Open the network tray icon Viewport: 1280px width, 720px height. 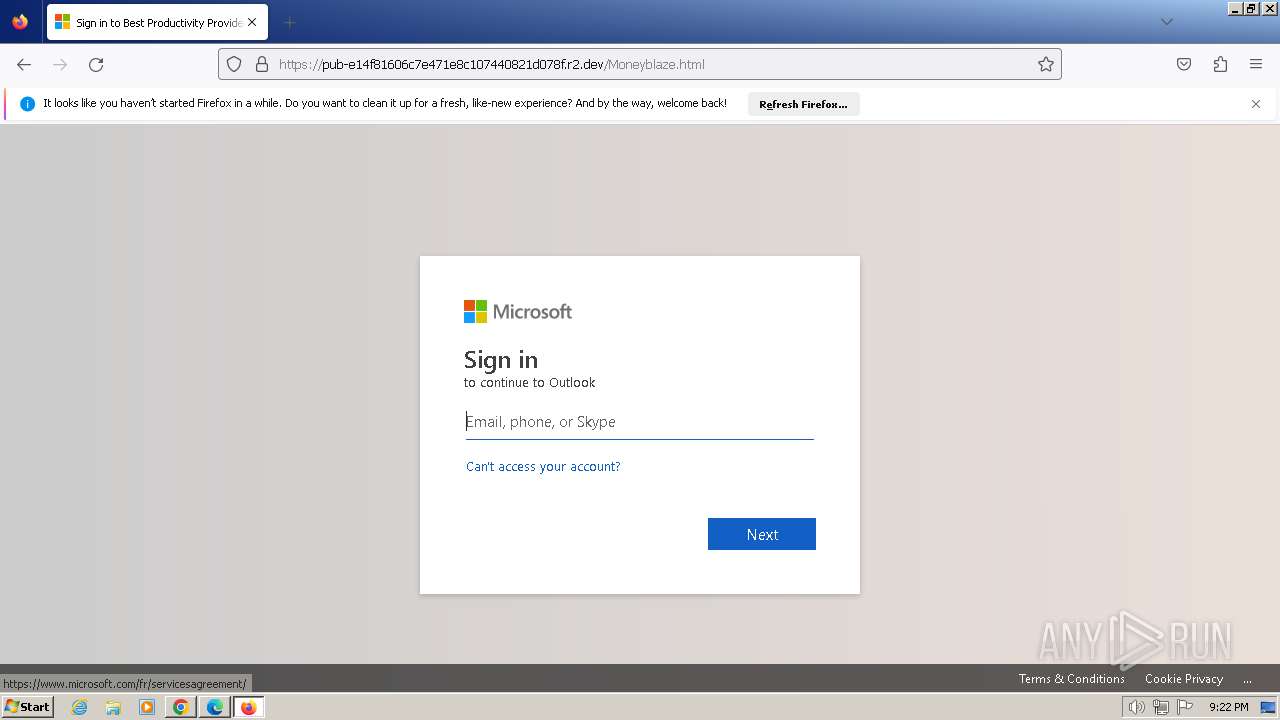[1161, 707]
